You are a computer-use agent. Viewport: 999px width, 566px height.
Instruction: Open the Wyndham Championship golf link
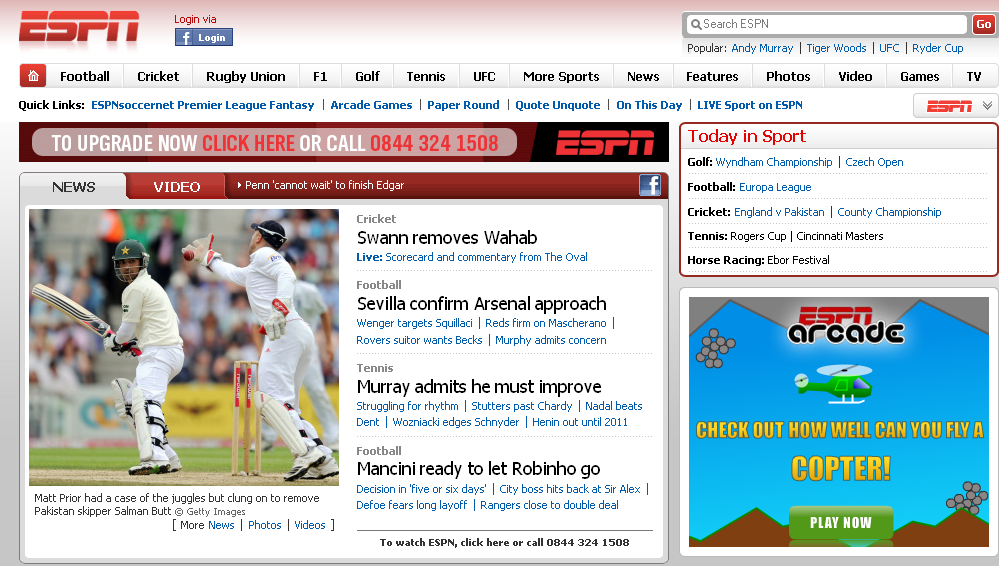[773, 162]
